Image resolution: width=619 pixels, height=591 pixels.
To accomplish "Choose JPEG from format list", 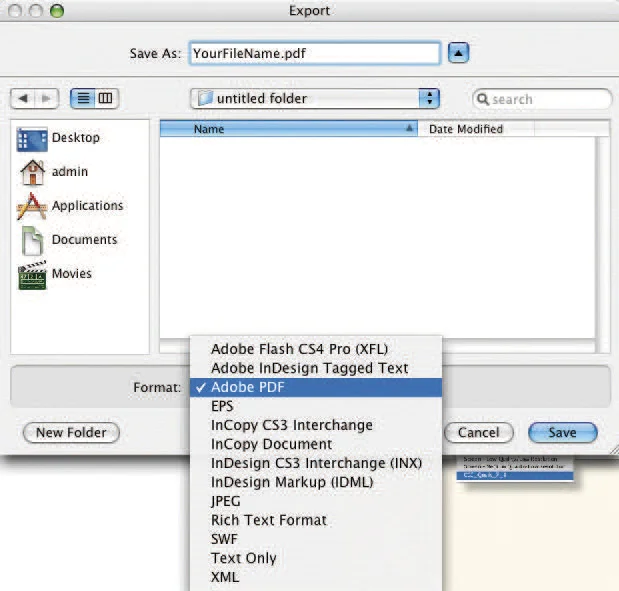I will [x=316, y=501].
